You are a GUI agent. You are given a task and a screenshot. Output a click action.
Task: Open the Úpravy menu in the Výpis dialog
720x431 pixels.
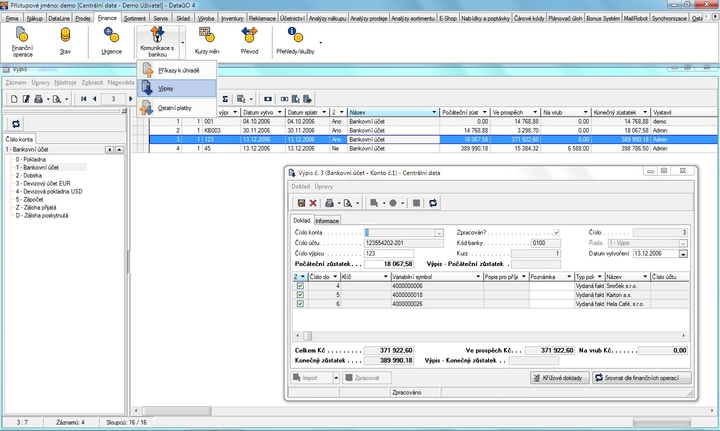(x=324, y=186)
